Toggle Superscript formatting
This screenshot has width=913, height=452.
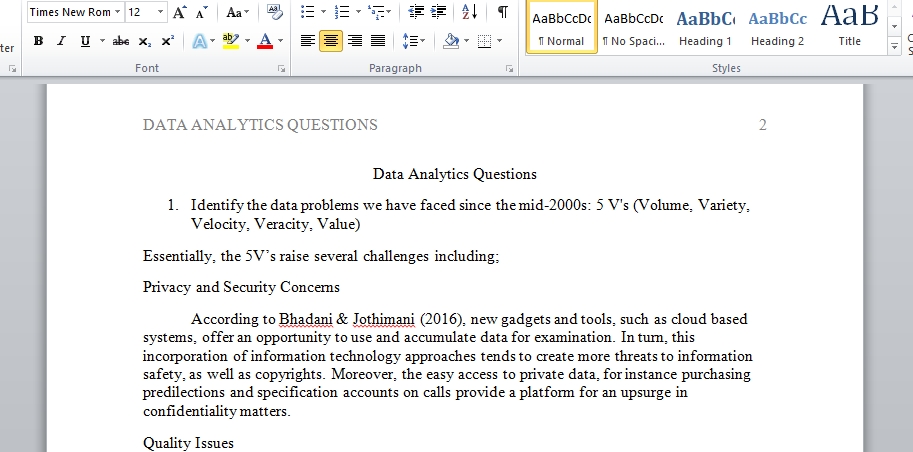[168, 41]
